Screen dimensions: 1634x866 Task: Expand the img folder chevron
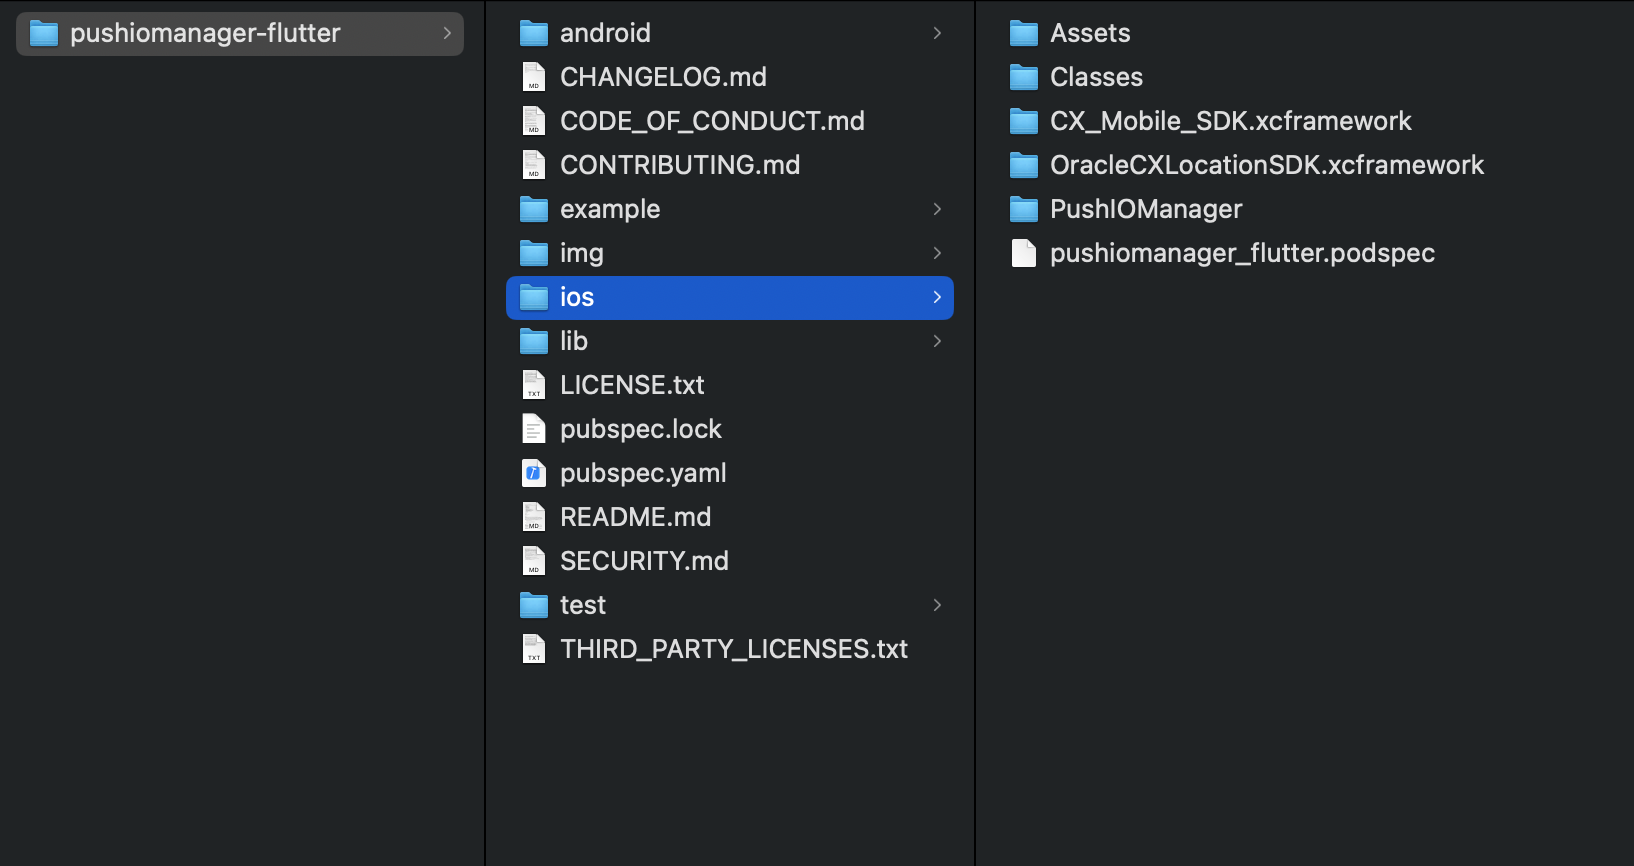937,253
